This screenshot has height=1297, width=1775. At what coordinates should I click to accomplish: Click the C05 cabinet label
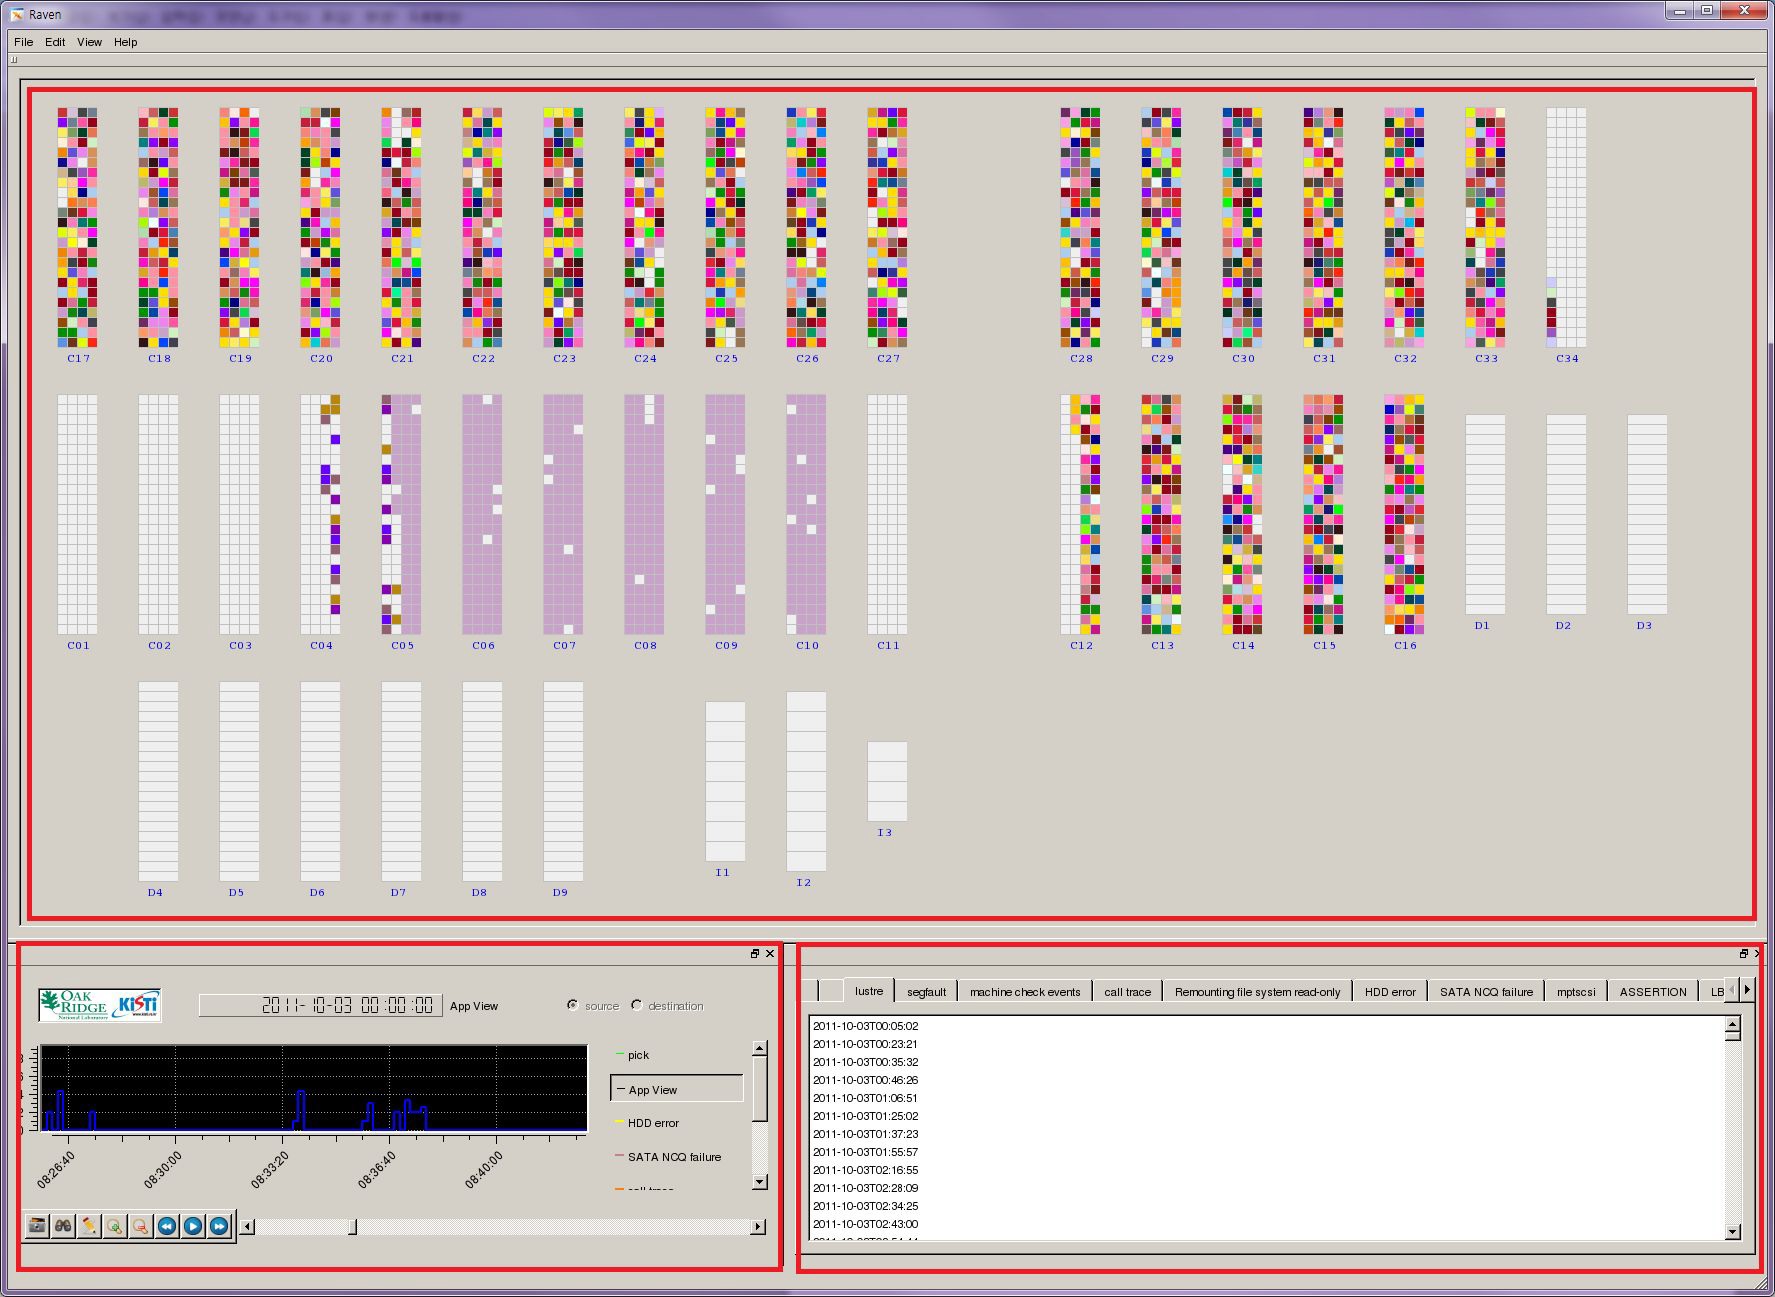point(403,645)
